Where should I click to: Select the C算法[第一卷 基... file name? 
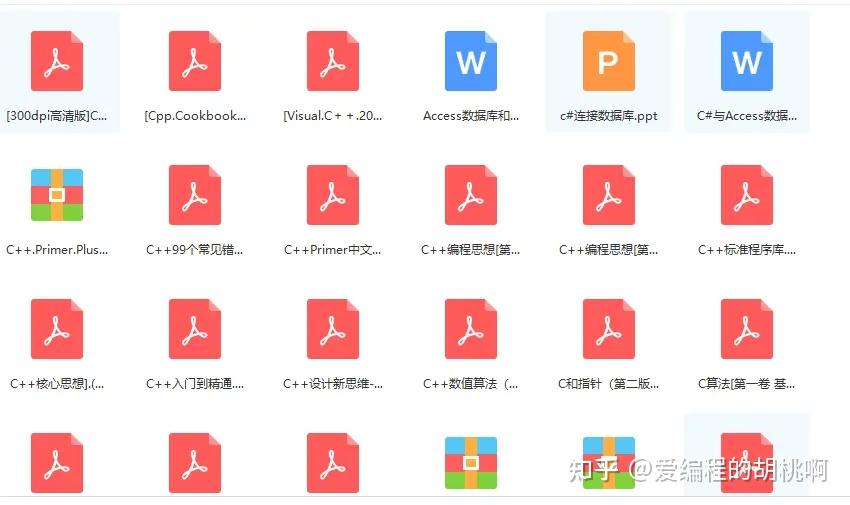747,384
